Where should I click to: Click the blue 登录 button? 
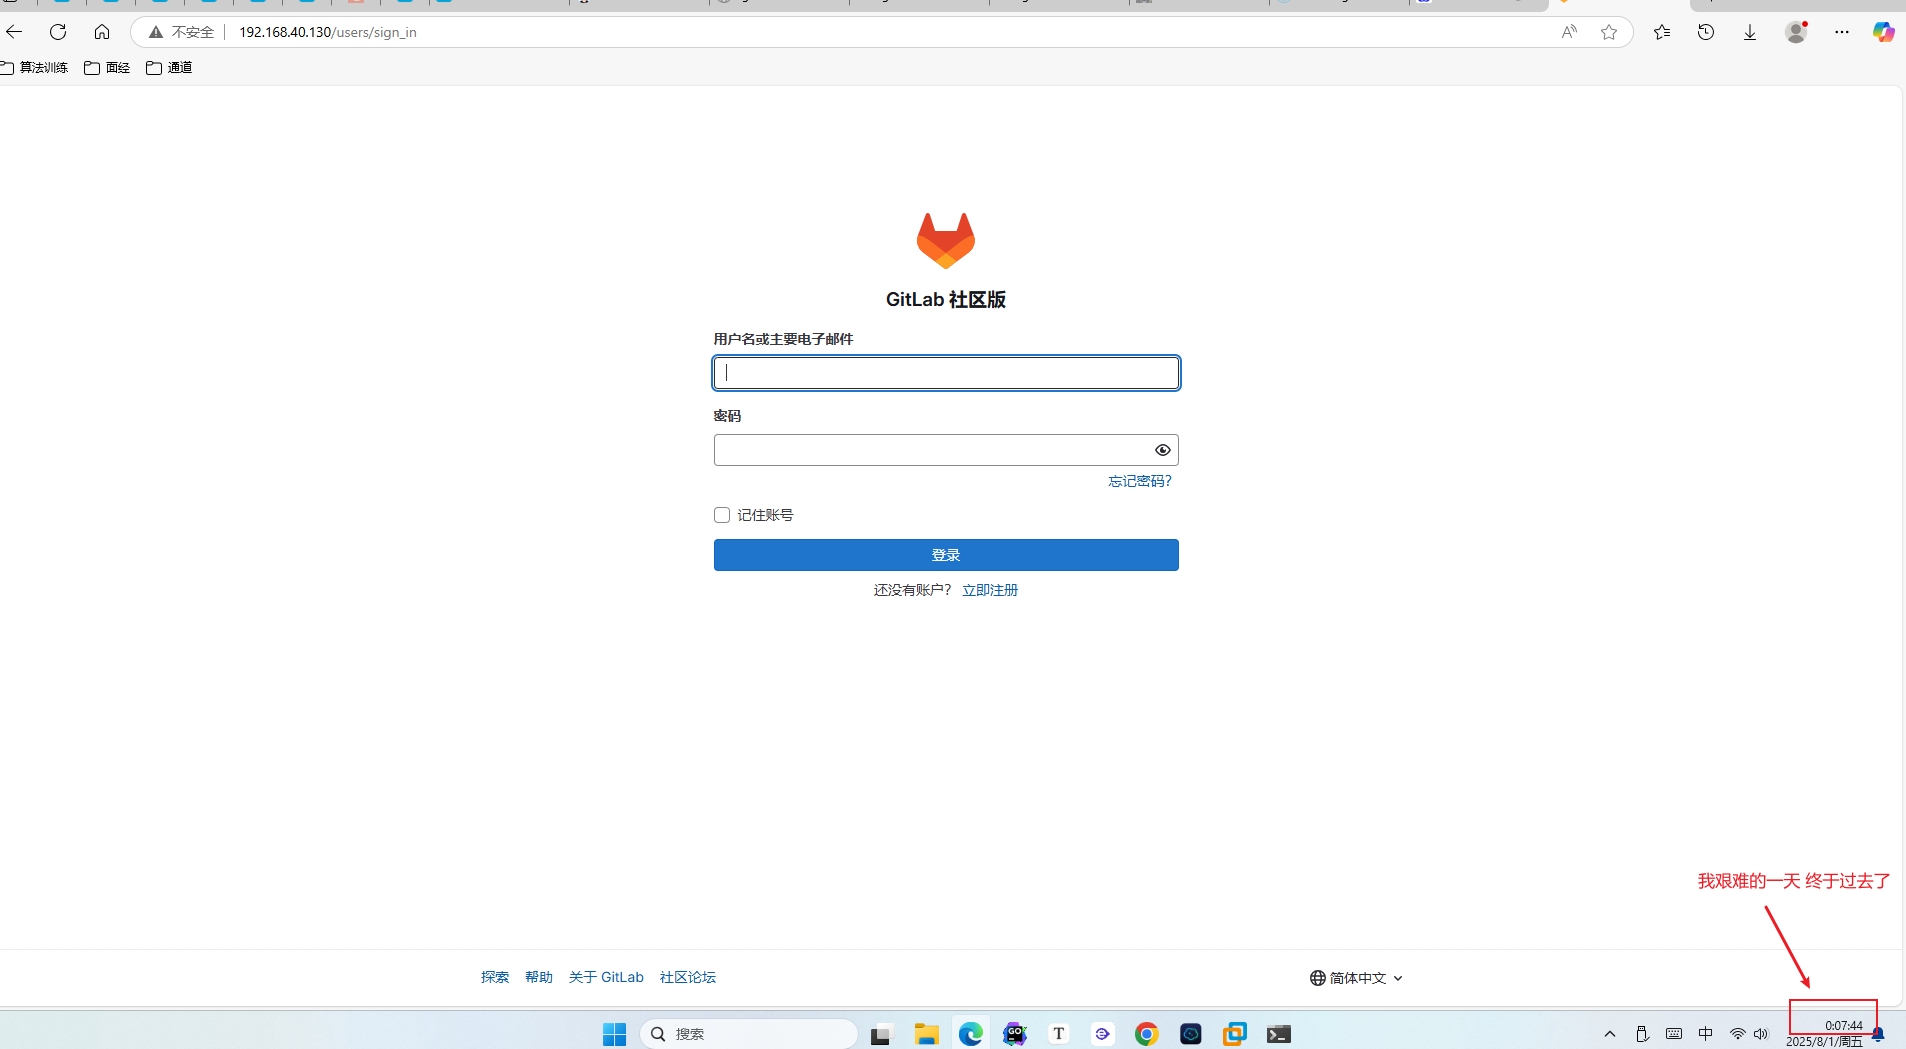[946, 555]
